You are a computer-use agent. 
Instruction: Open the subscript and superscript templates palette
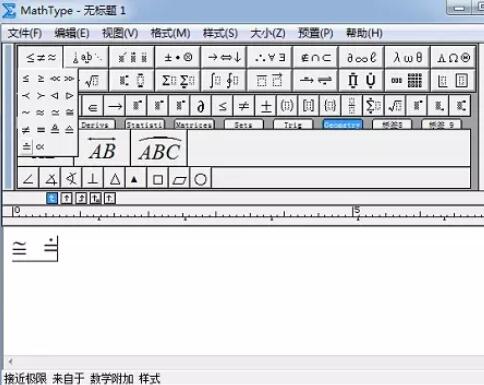pyautogui.click(x=132, y=80)
